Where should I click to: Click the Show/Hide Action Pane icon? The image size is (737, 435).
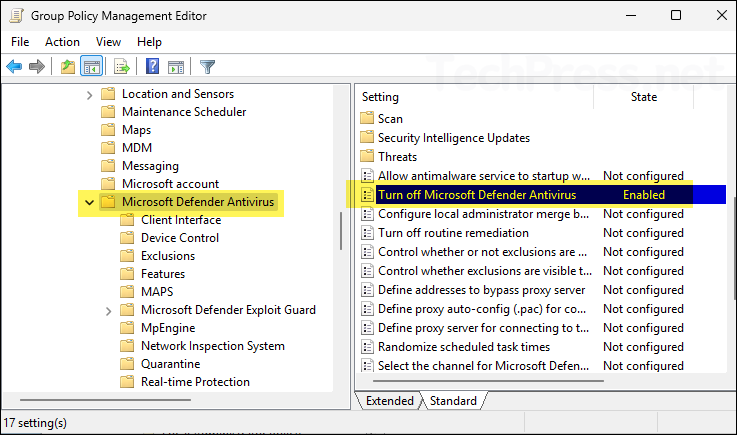[176, 67]
